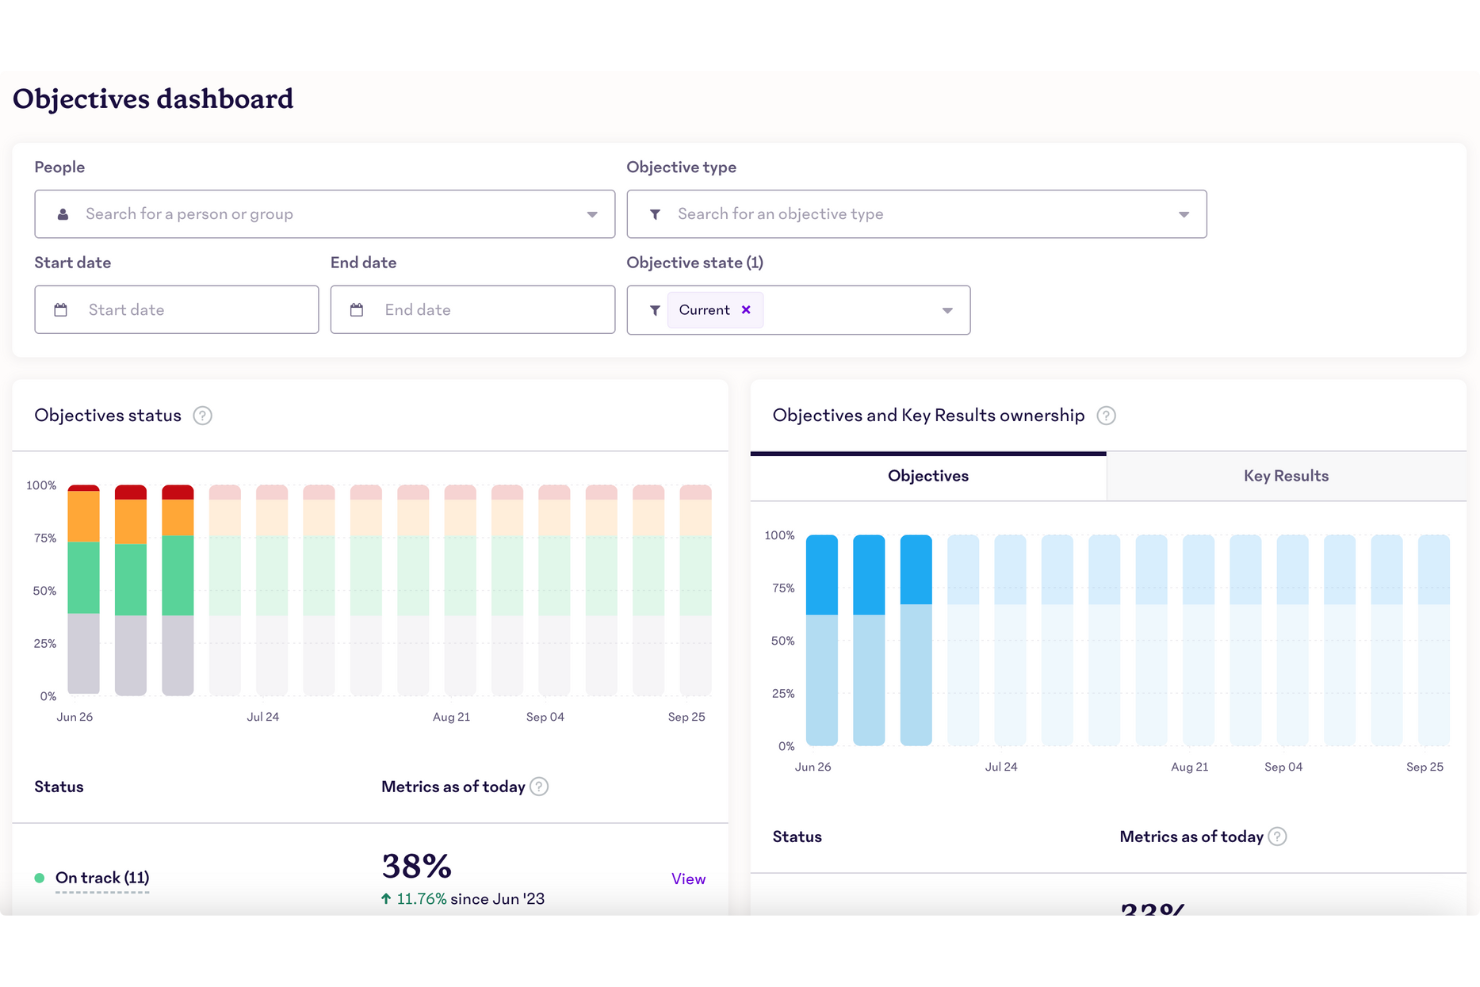Click the person icon in the People search field
Viewport: 1480px width, 987px height.
62,213
